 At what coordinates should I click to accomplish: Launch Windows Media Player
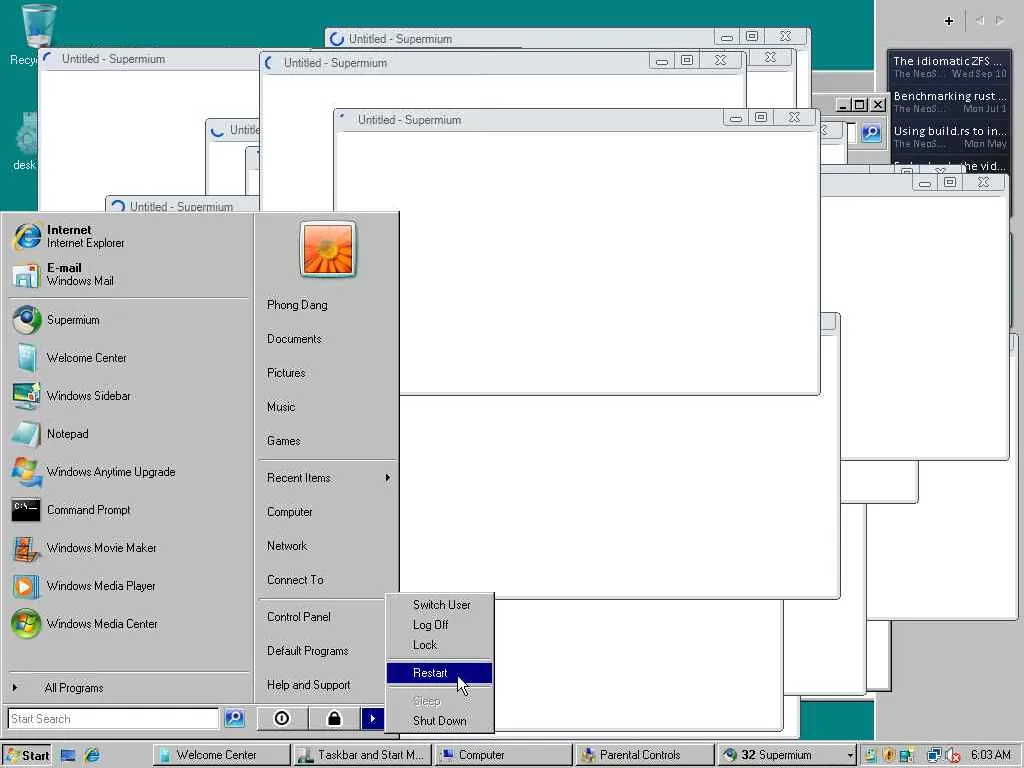(x=129, y=585)
